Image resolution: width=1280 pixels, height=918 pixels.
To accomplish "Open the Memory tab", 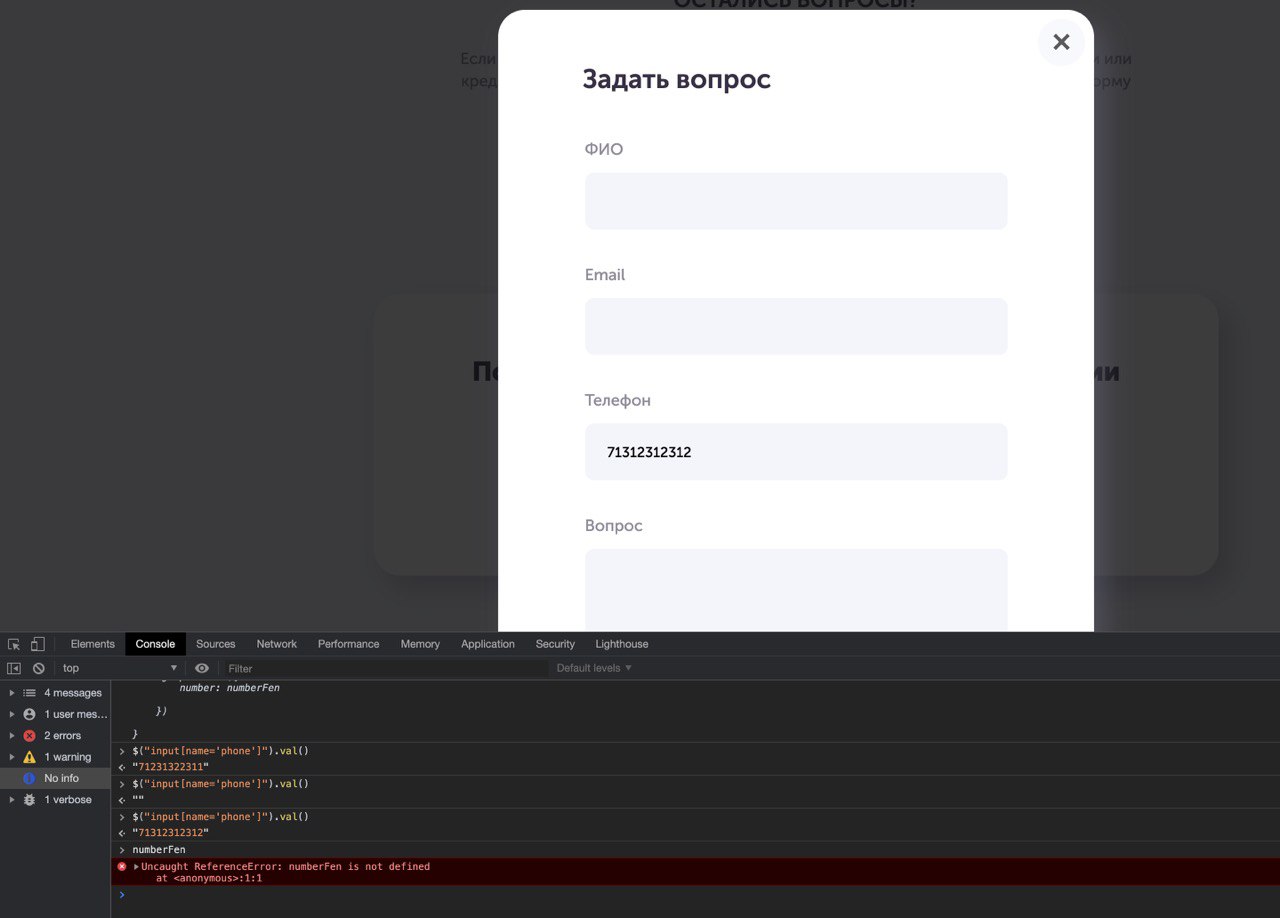I will [x=420, y=644].
